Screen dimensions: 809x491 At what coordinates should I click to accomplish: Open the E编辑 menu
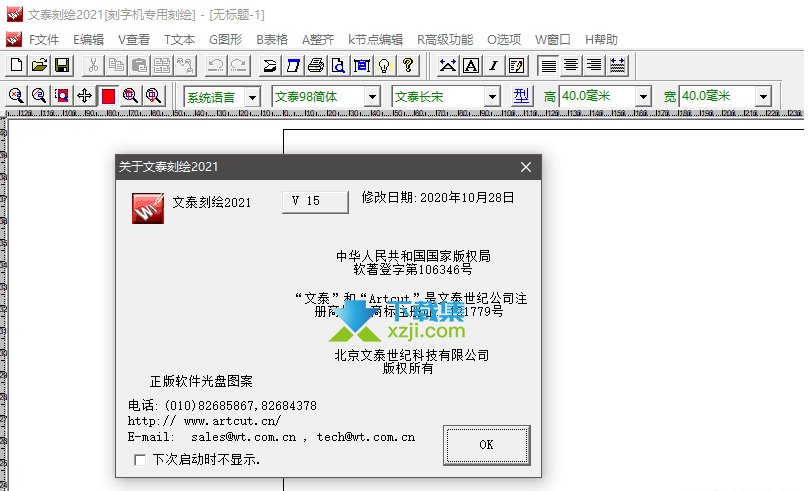coord(88,40)
